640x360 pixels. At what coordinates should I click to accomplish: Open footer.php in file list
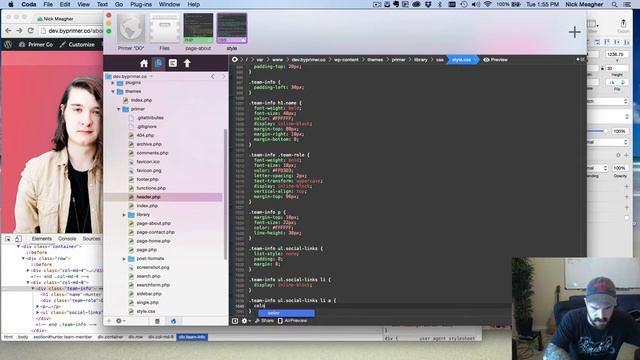point(147,179)
